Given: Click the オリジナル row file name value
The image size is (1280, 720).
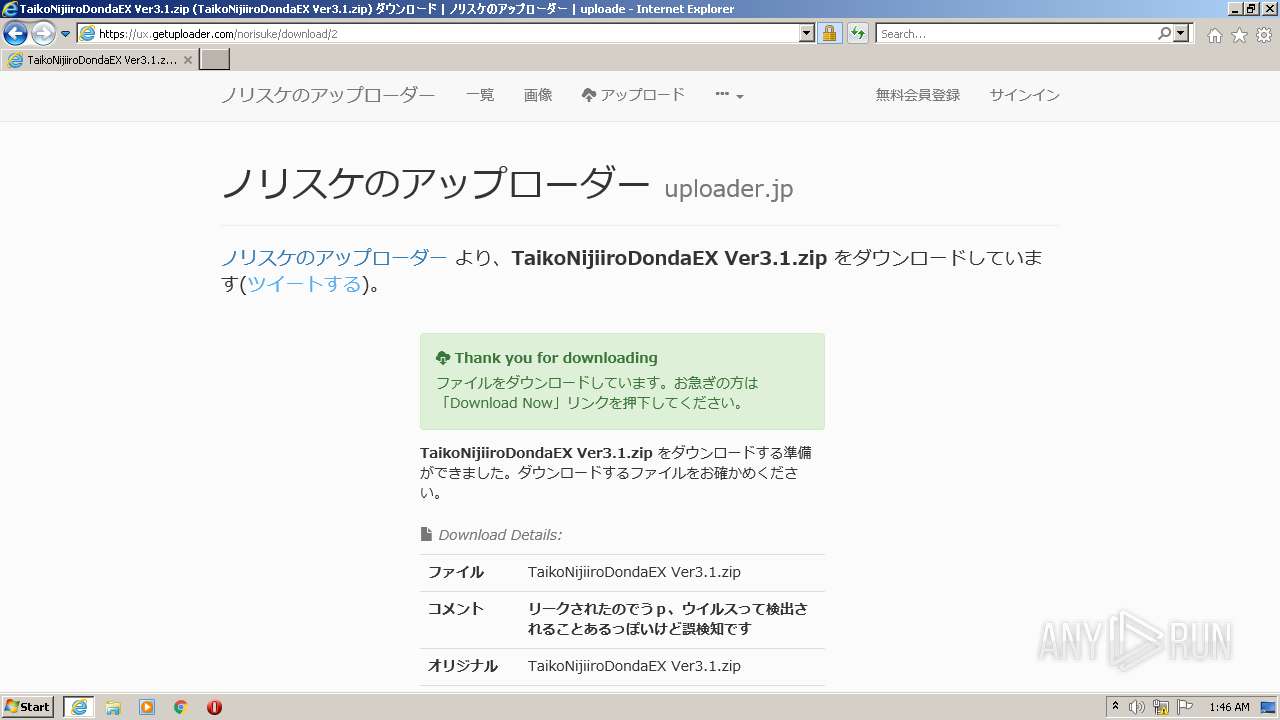Looking at the screenshot, I should (x=634, y=666).
